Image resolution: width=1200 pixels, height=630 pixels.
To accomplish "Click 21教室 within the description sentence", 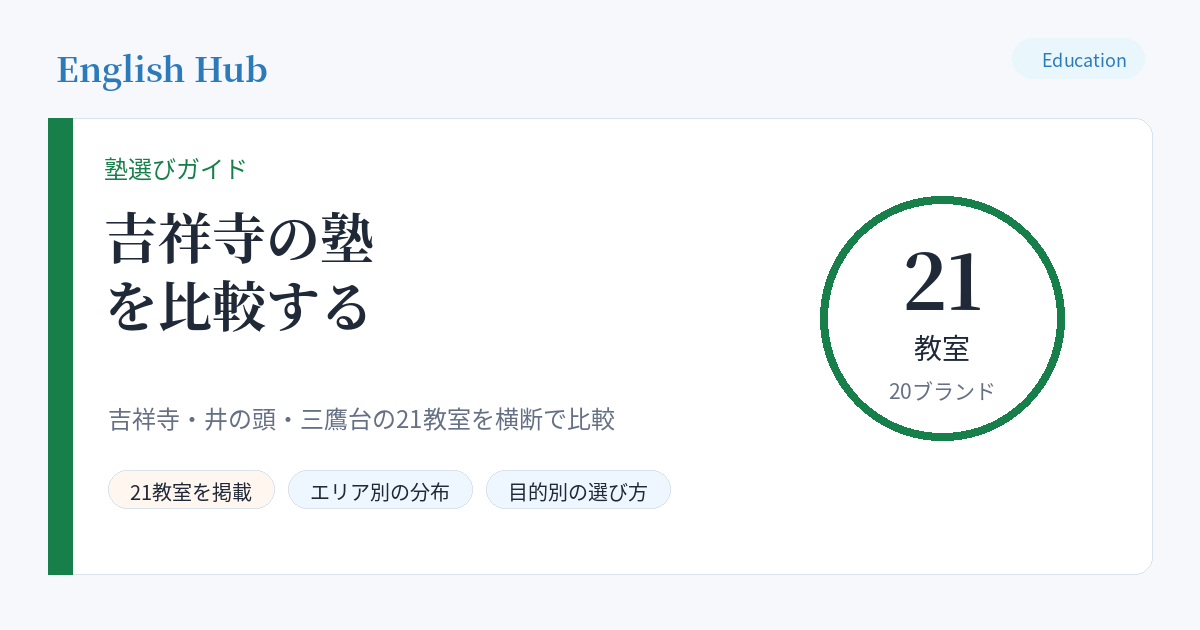I will 434,419.
